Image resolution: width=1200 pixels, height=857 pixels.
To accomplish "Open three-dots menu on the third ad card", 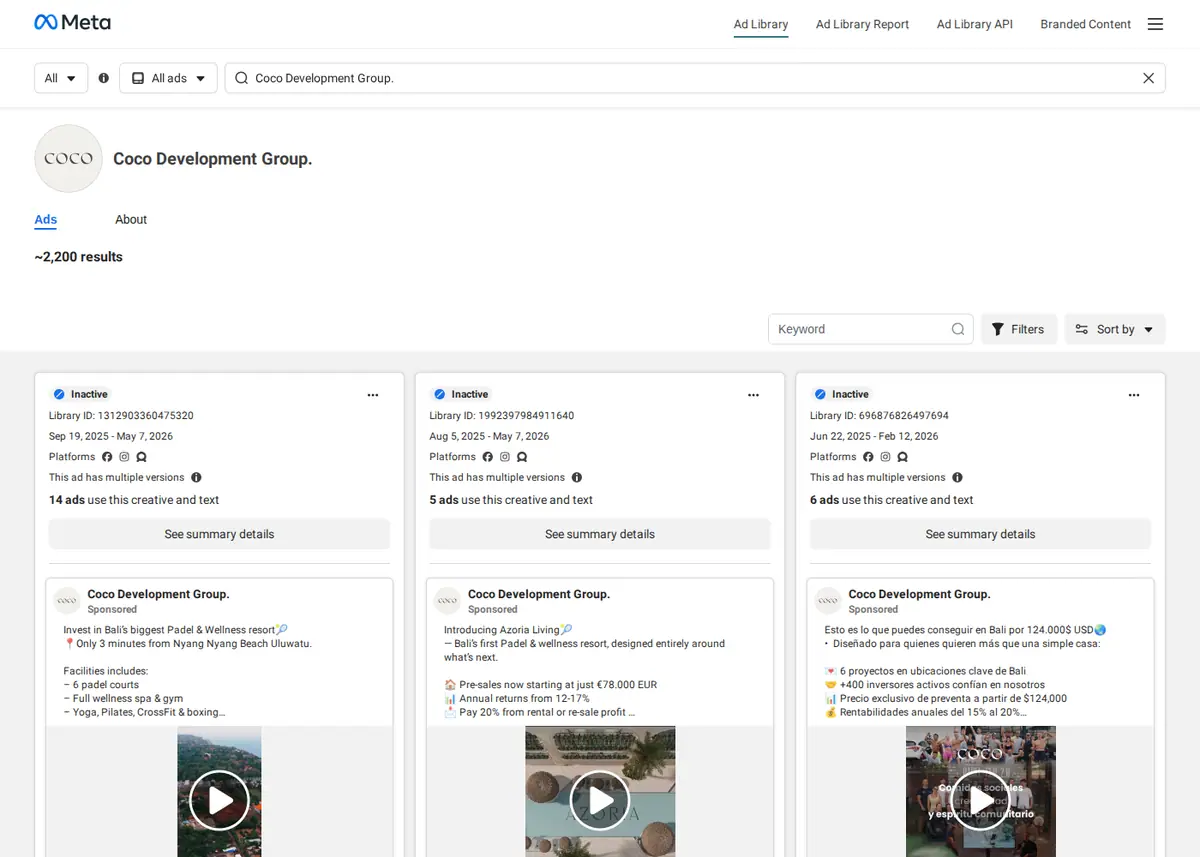I will click(x=1134, y=395).
